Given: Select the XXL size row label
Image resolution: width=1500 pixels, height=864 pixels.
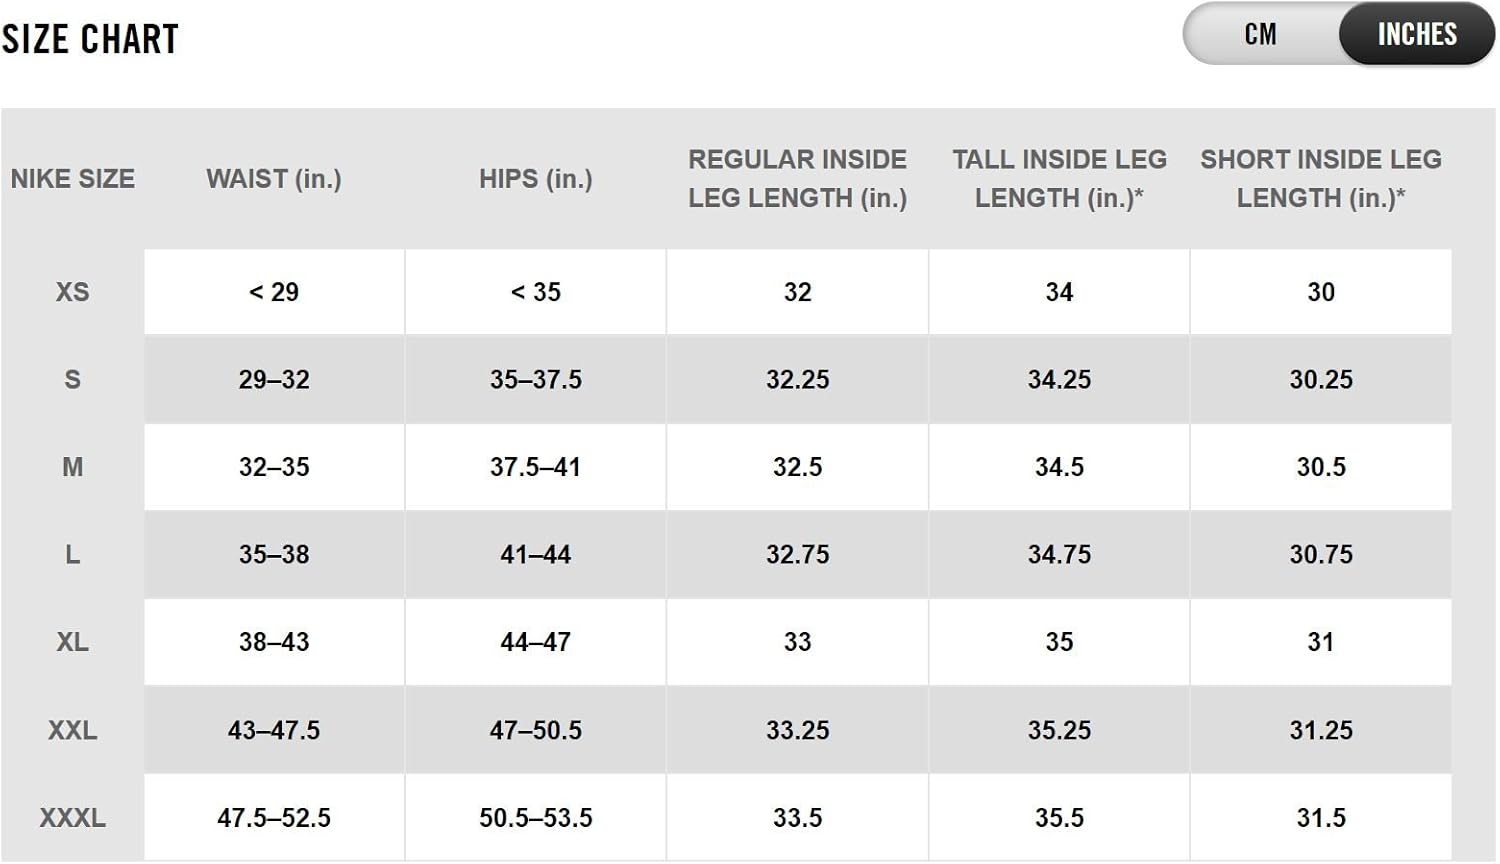Looking at the screenshot, I should click(73, 730).
